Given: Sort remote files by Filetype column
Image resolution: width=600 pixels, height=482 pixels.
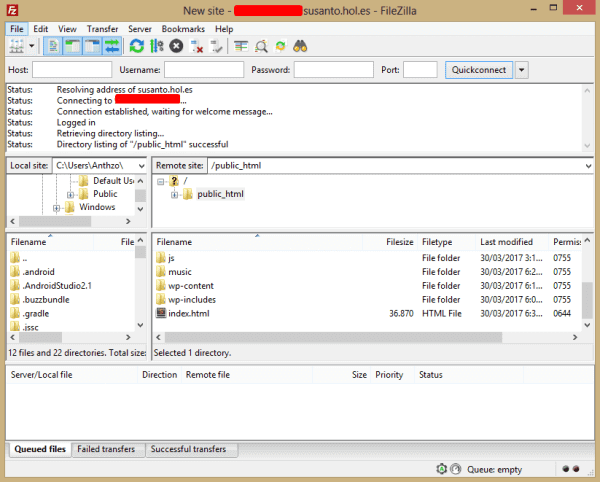Looking at the screenshot, I should coord(447,242).
